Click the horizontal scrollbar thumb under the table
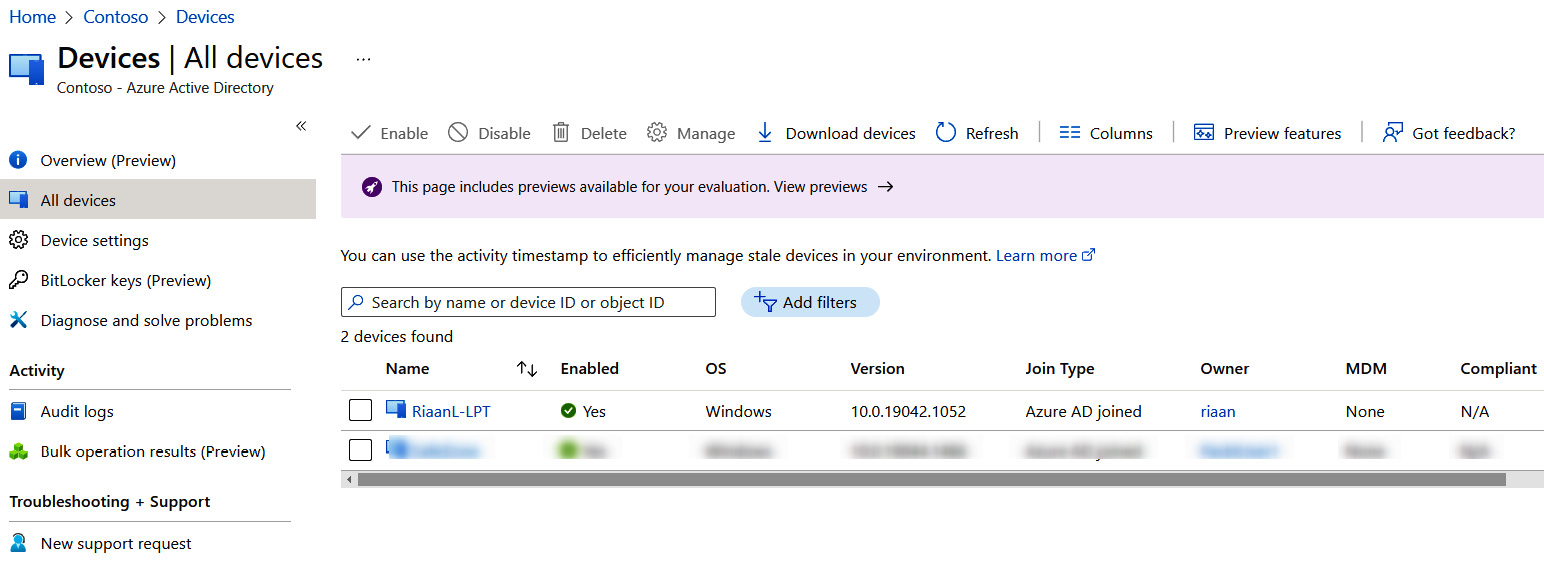 (931, 479)
